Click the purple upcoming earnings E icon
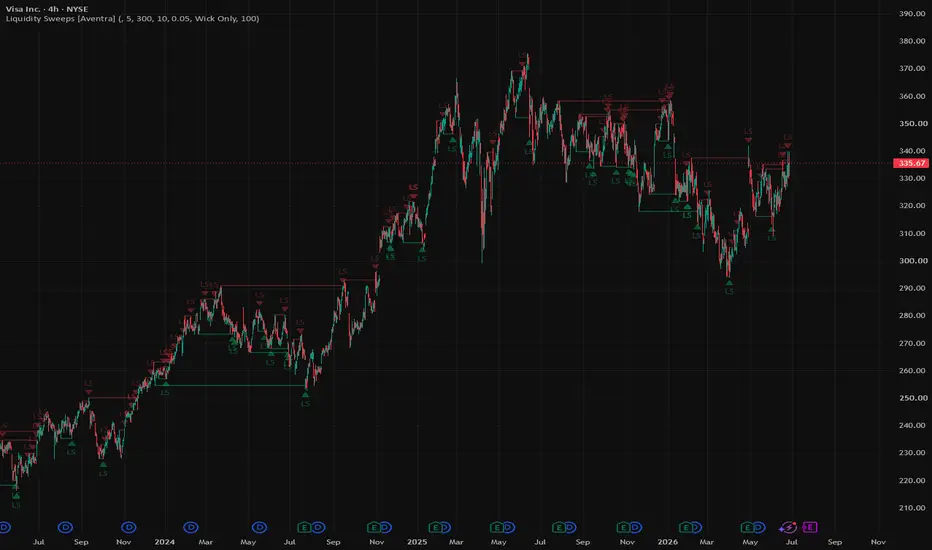This screenshot has height=550, width=932. (810, 527)
